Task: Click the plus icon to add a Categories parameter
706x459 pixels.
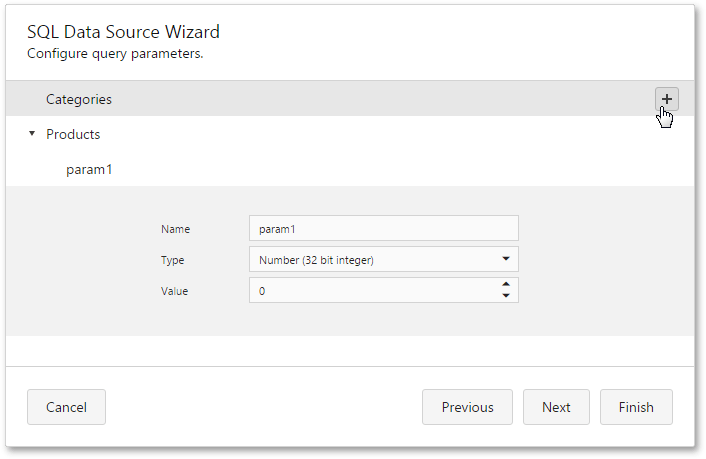Action: point(667,99)
